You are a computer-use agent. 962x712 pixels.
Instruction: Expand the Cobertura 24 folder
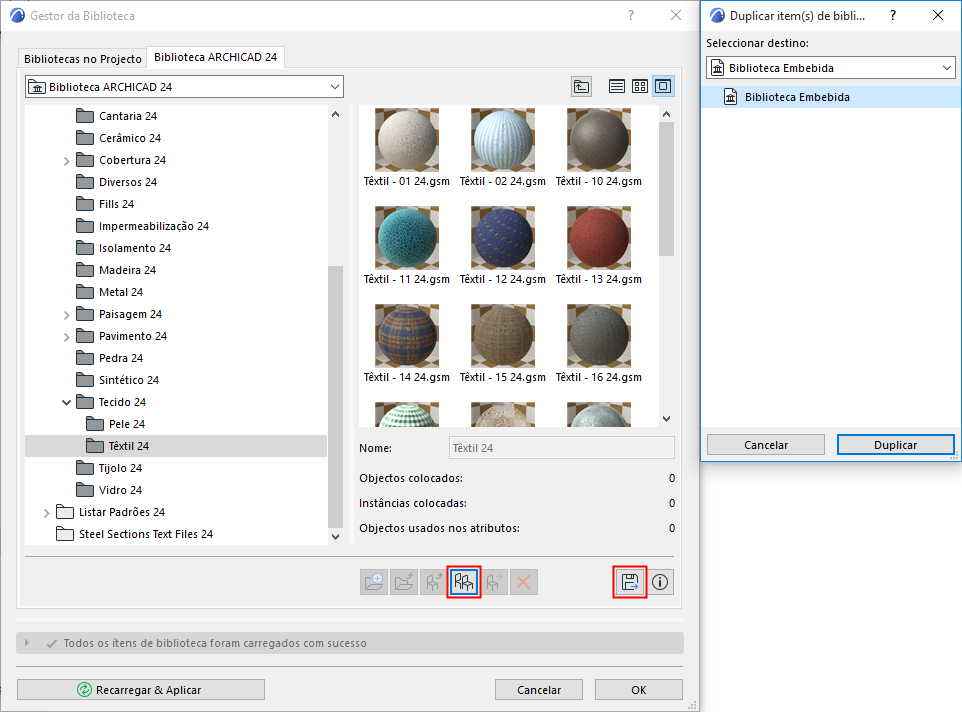click(x=66, y=161)
